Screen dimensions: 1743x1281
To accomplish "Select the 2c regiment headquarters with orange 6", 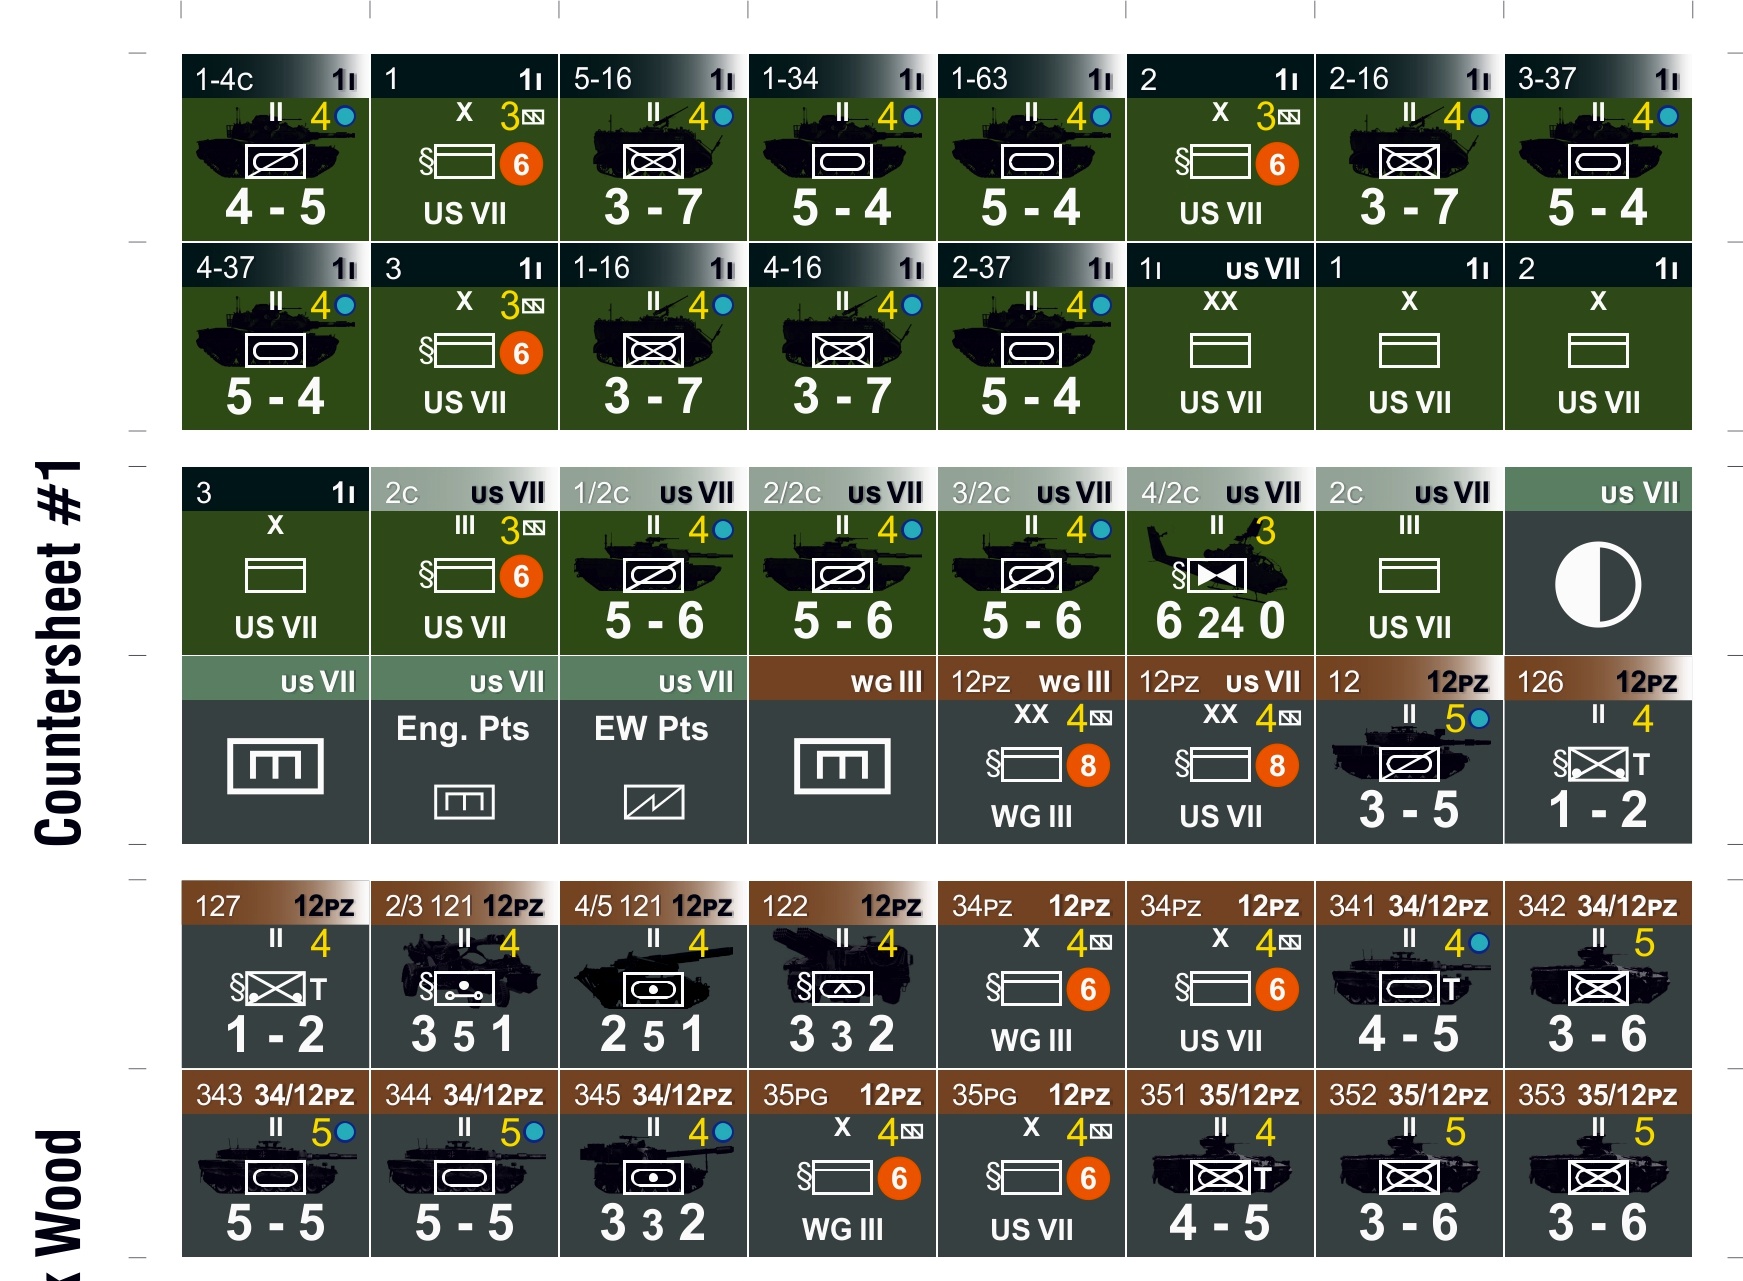I will point(464,561).
